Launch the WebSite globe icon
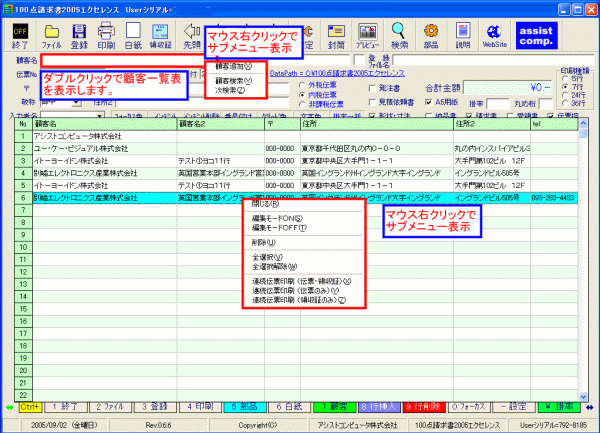This screenshot has height=433, width=600. pos(494,36)
